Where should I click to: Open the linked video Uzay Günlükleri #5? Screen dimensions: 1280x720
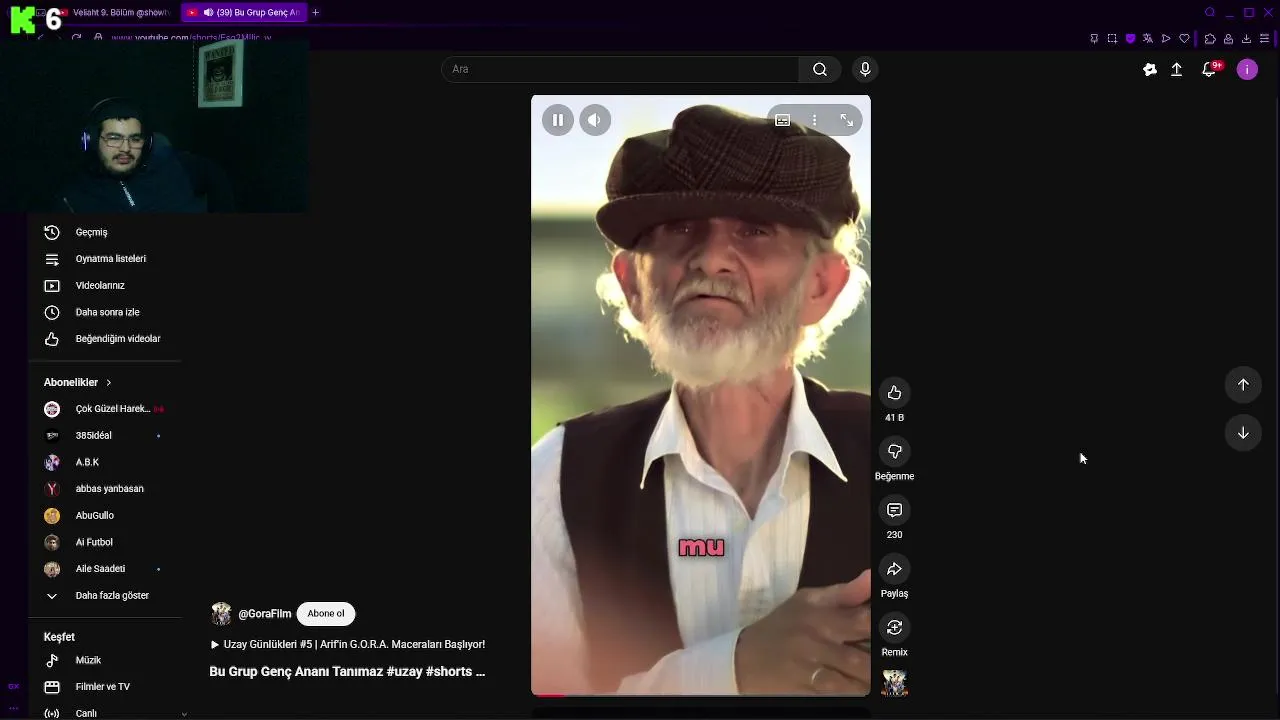348,645
